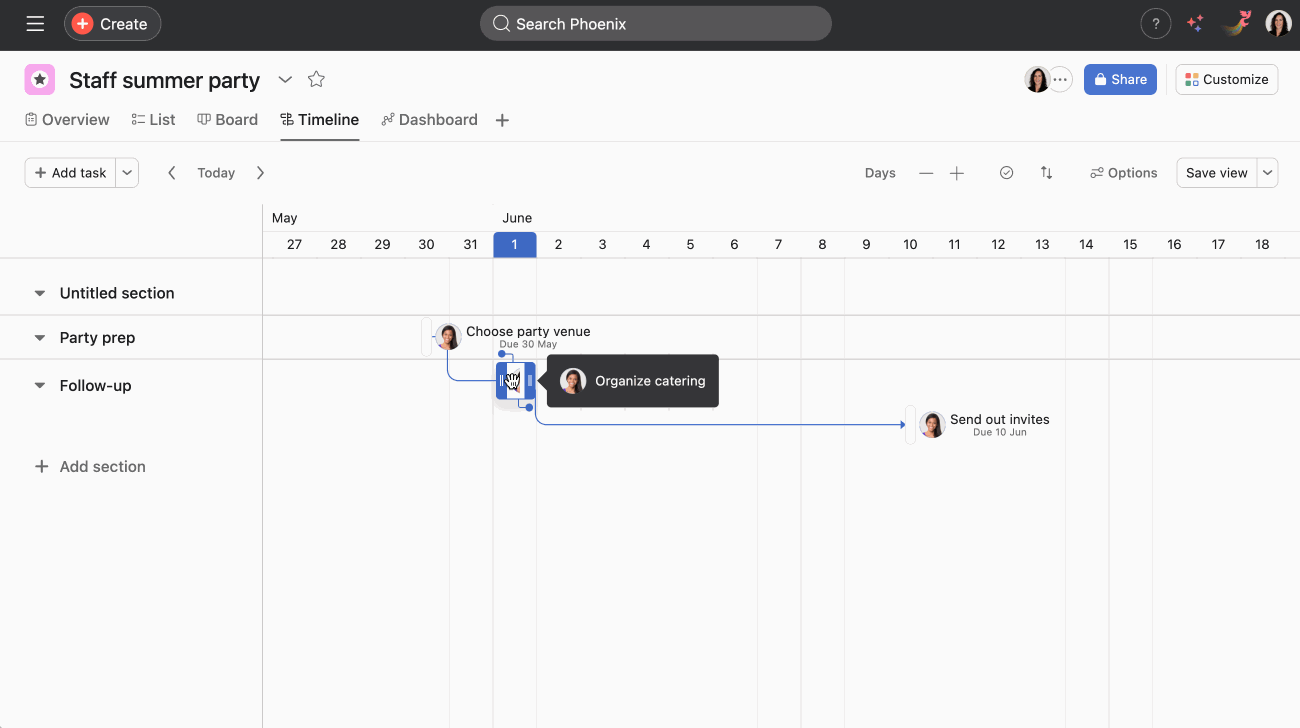The image size is (1300, 728).
Task: Open the Save view dropdown arrow
Action: pos(1266,172)
